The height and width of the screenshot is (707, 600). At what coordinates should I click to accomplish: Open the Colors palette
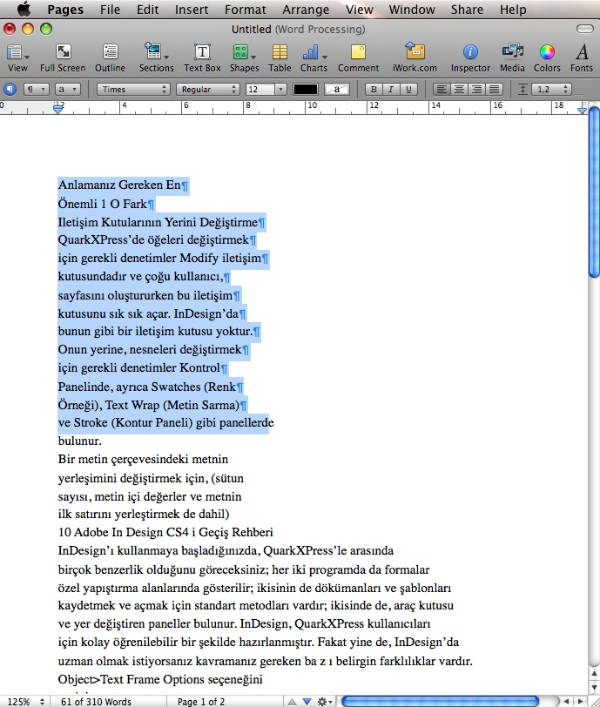pyautogui.click(x=547, y=58)
